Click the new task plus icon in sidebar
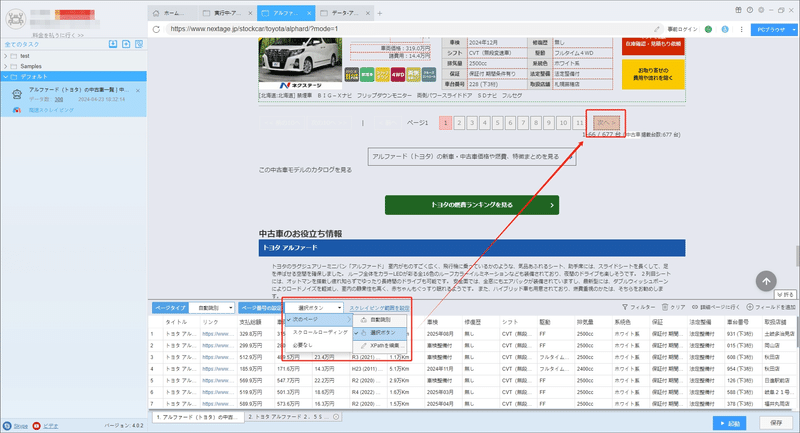This screenshot has width=800, height=433. 126,44
